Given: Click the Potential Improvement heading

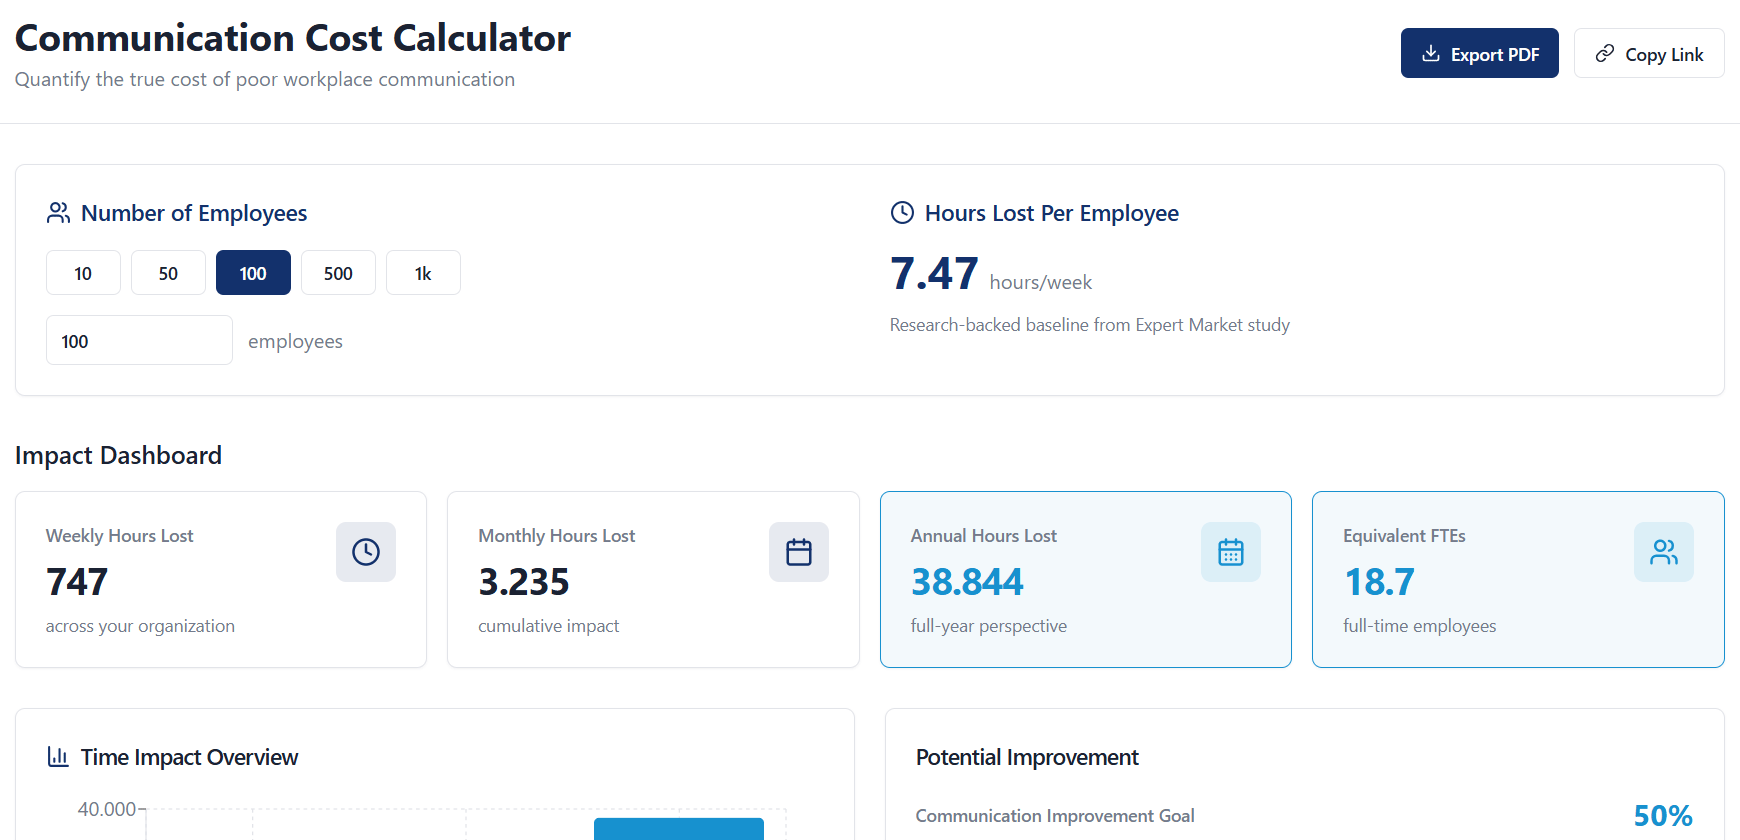Looking at the screenshot, I should coord(1027,757).
